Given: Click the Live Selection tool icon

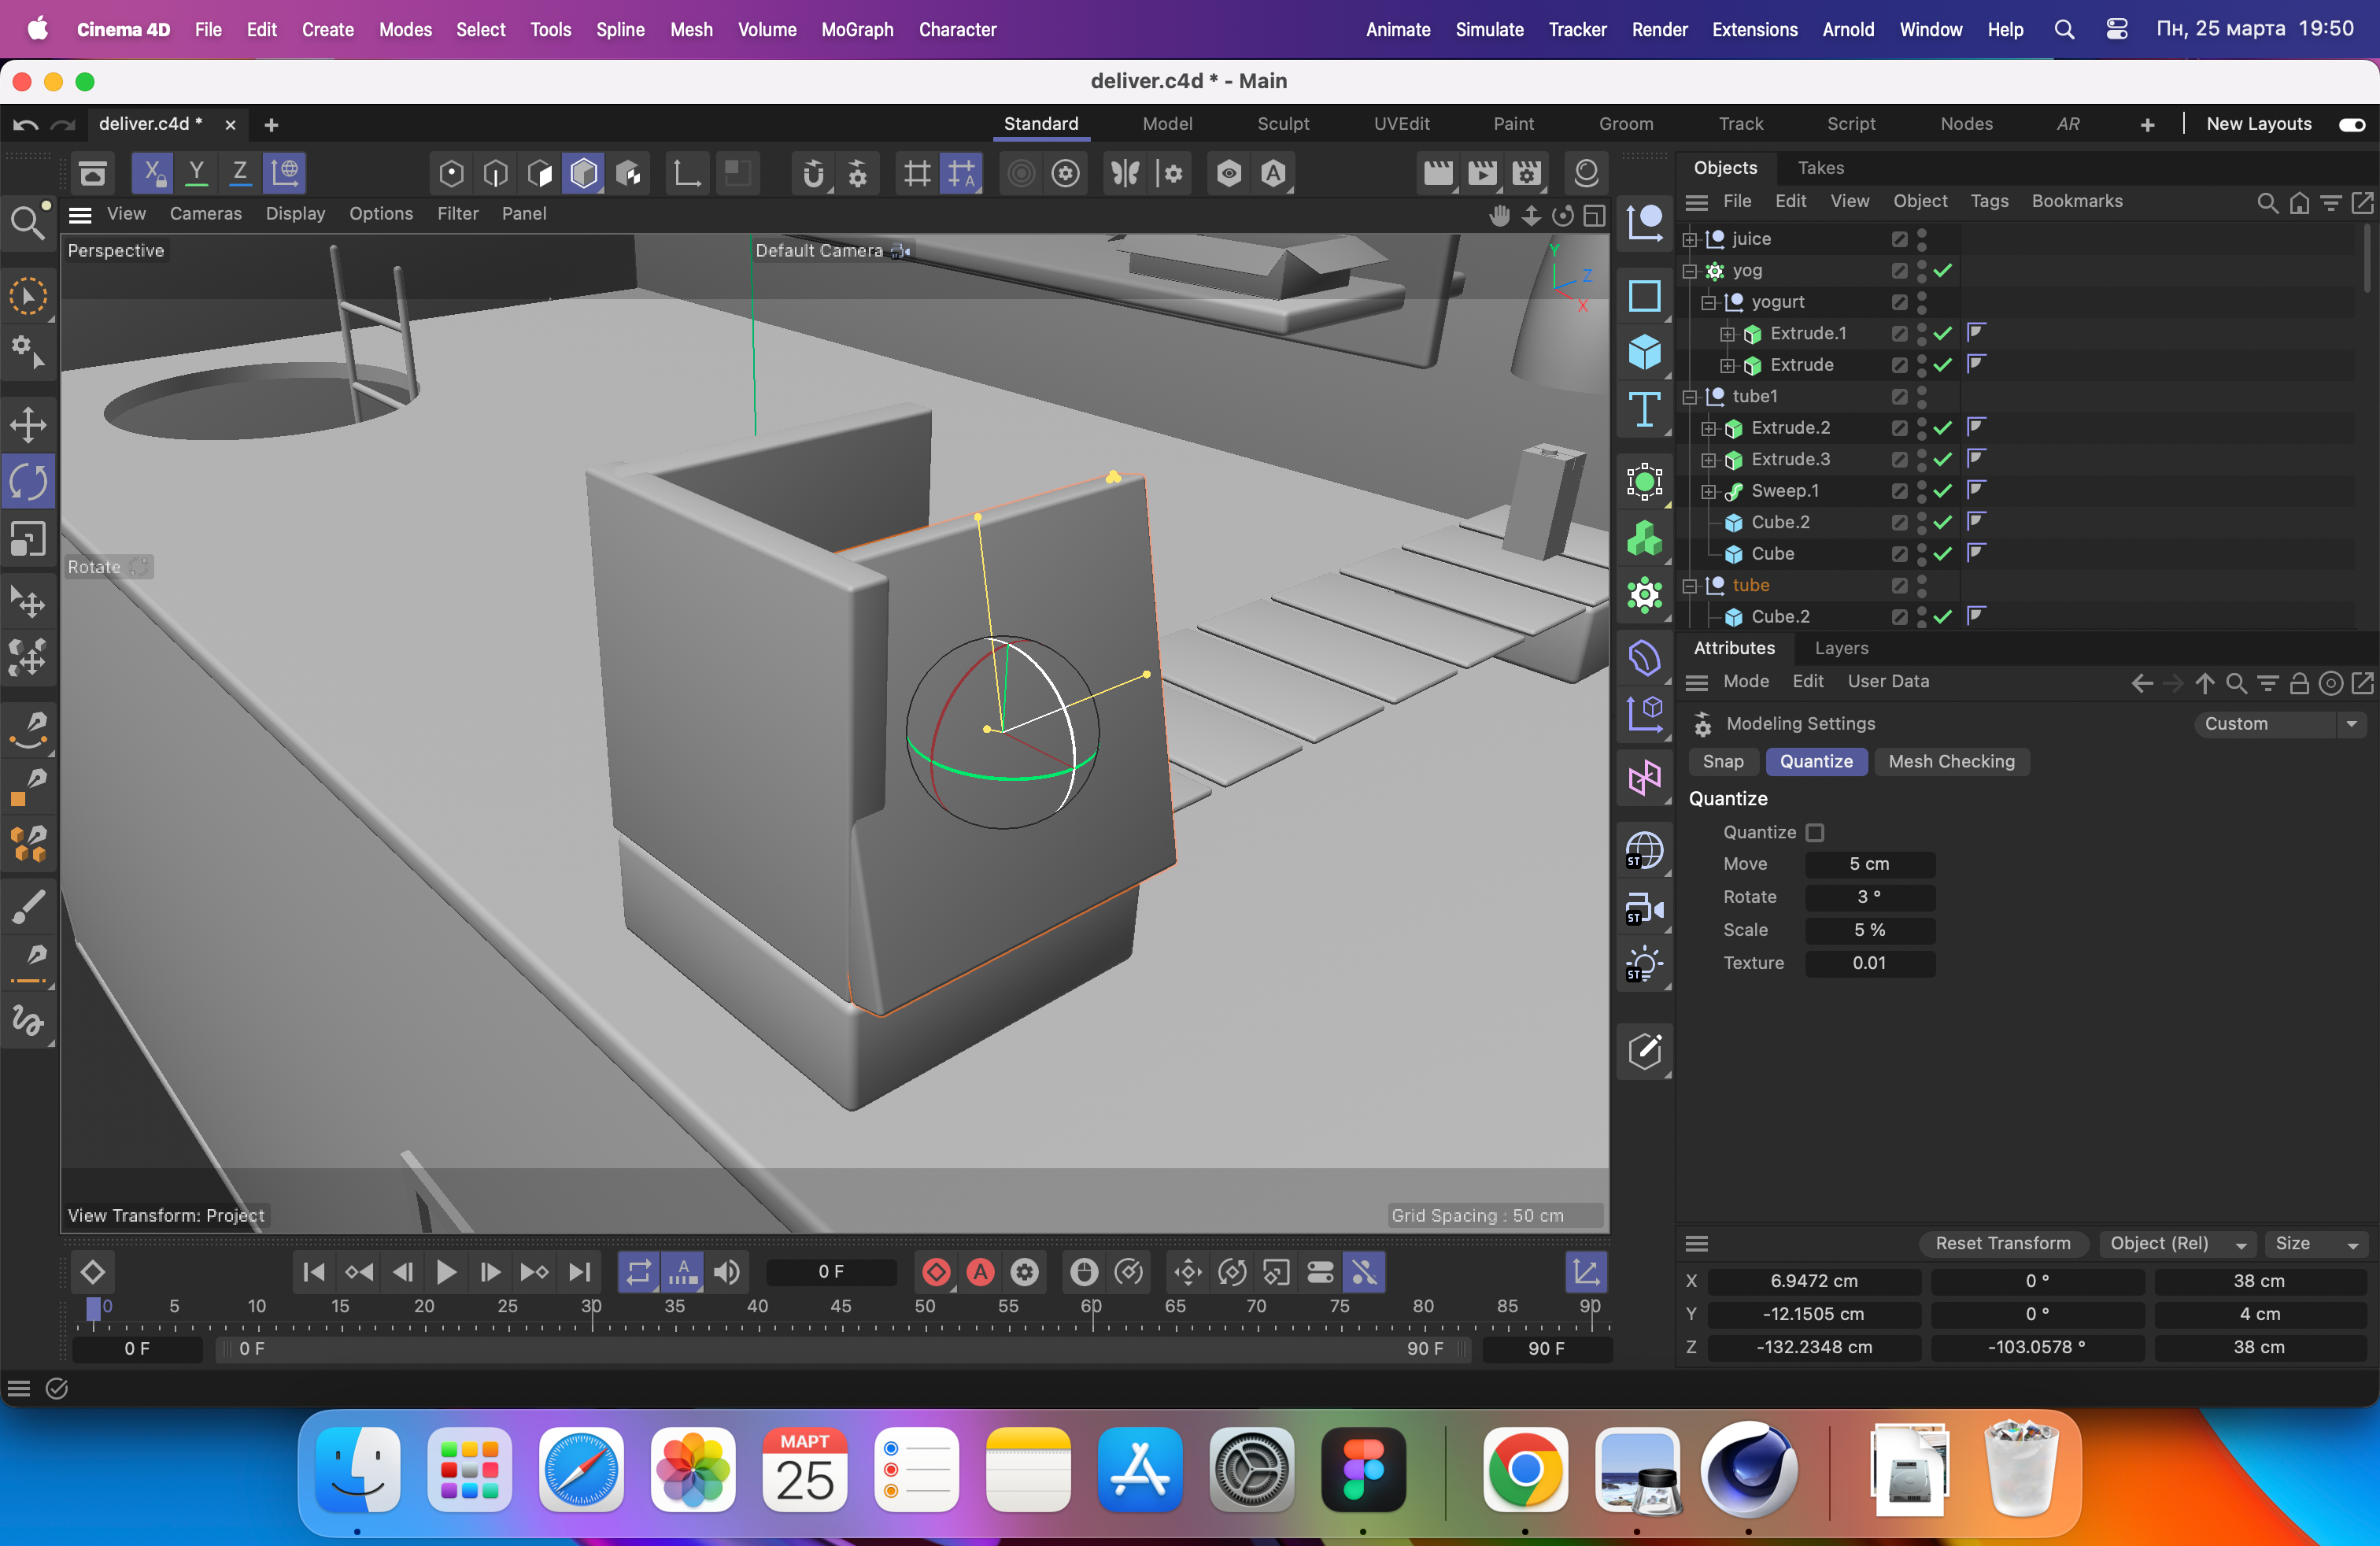Looking at the screenshot, I should [x=28, y=297].
